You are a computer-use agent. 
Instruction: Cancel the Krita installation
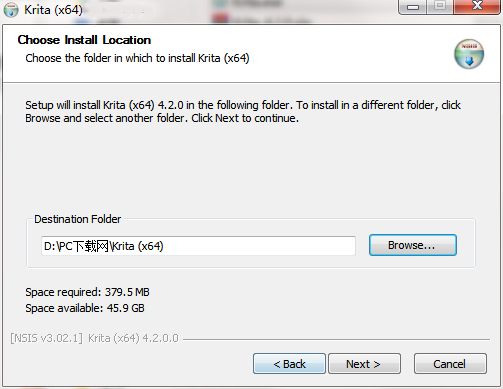coord(450,364)
